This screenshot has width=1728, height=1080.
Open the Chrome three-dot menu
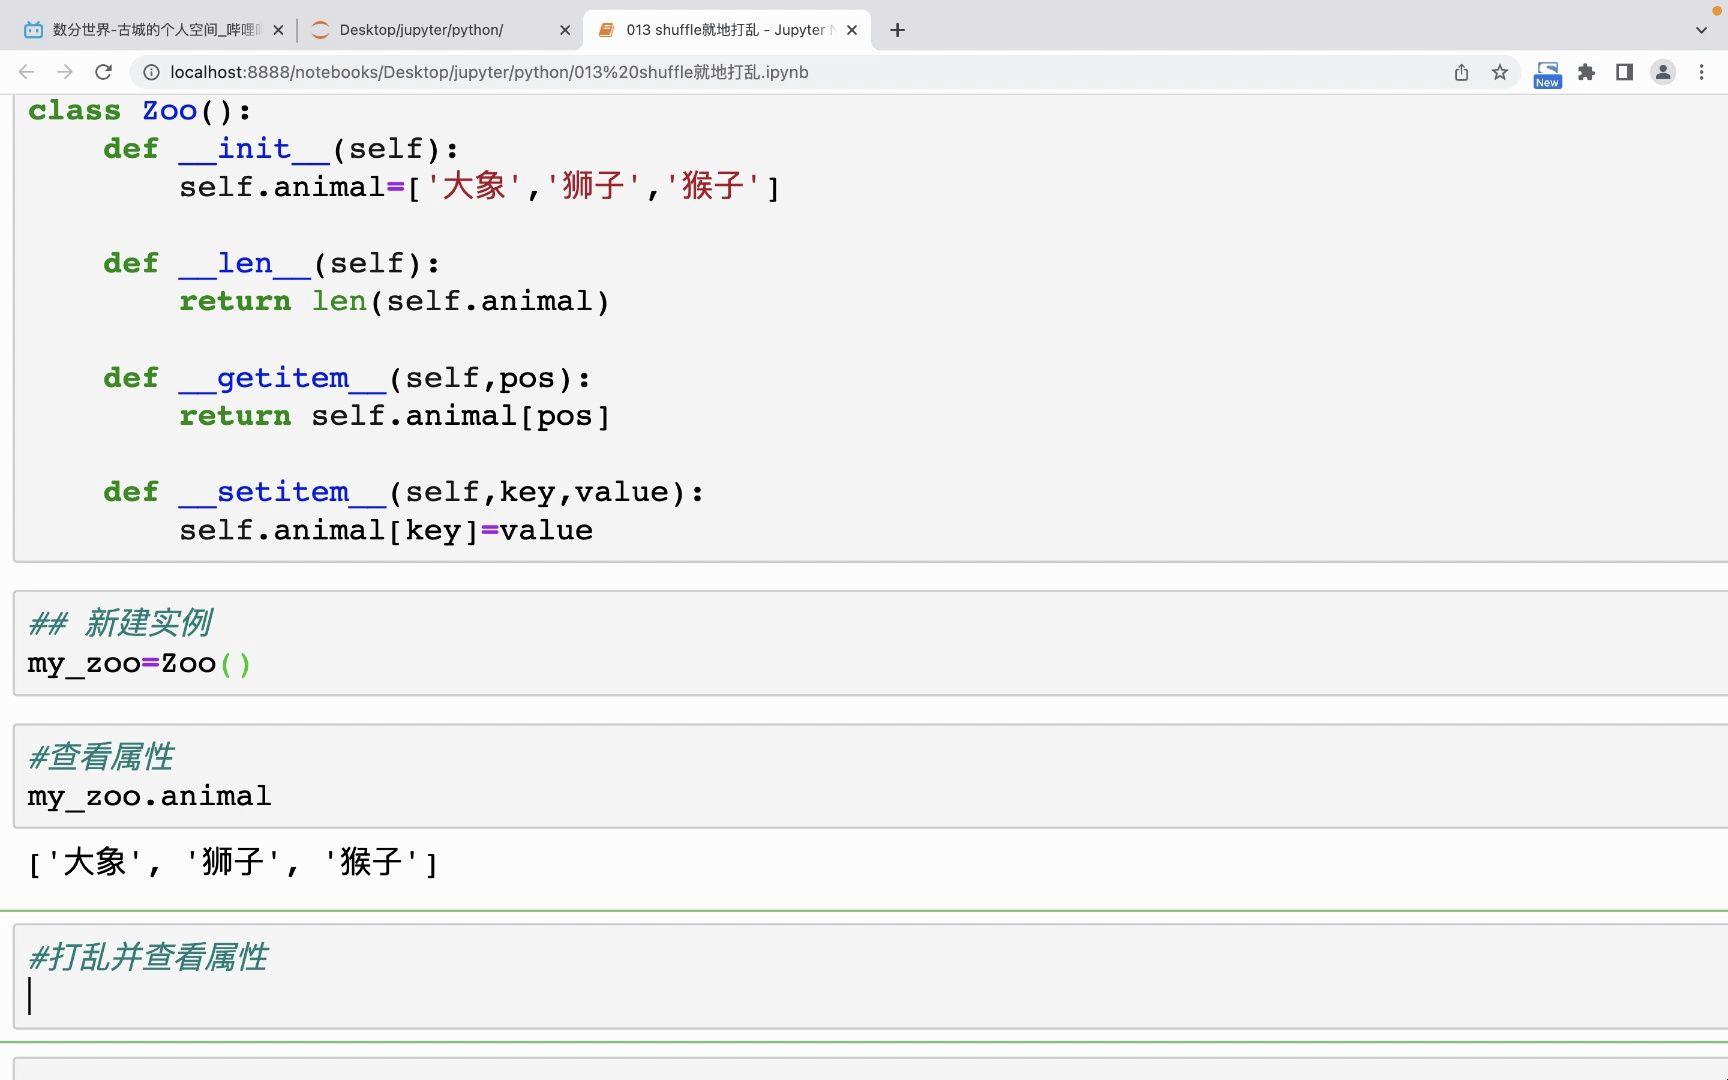tap(1701, 72)
